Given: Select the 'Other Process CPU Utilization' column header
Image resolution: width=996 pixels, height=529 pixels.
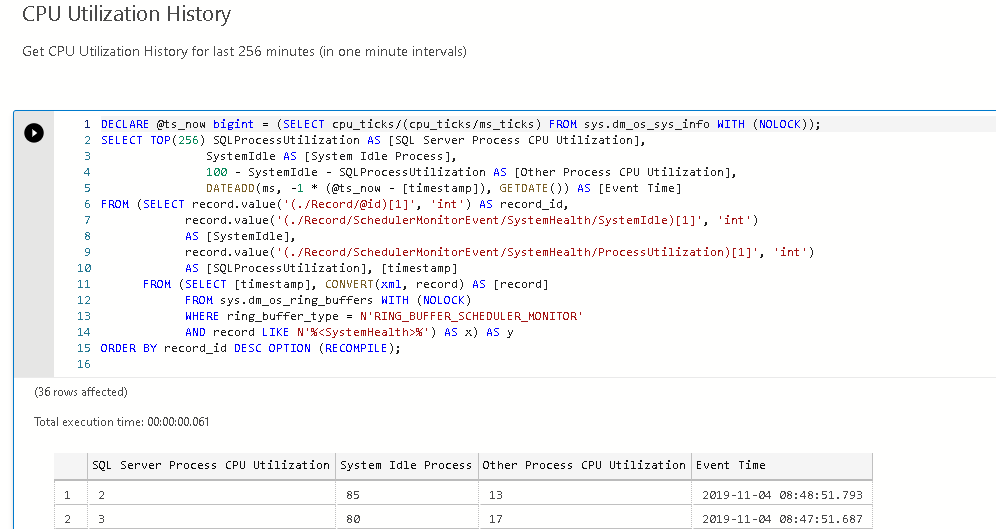Looking at the screenshot, I should click(583, 465).
